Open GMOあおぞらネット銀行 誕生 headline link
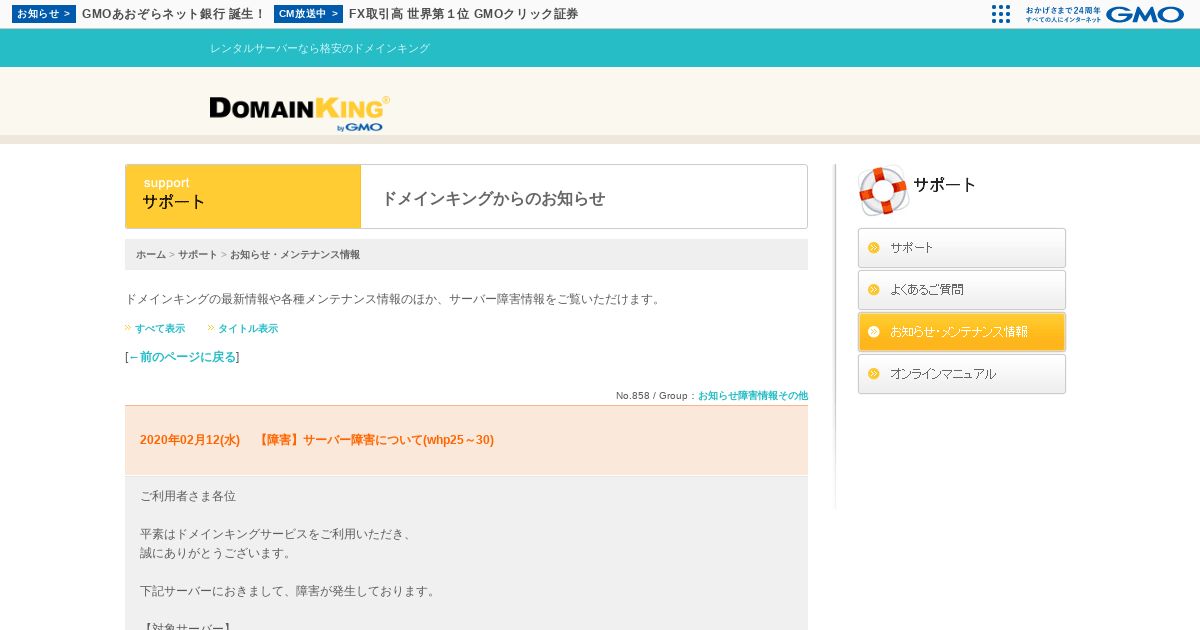Viewport: 1200px width, 630px height. pyautogui.click(x=173, y=14)
